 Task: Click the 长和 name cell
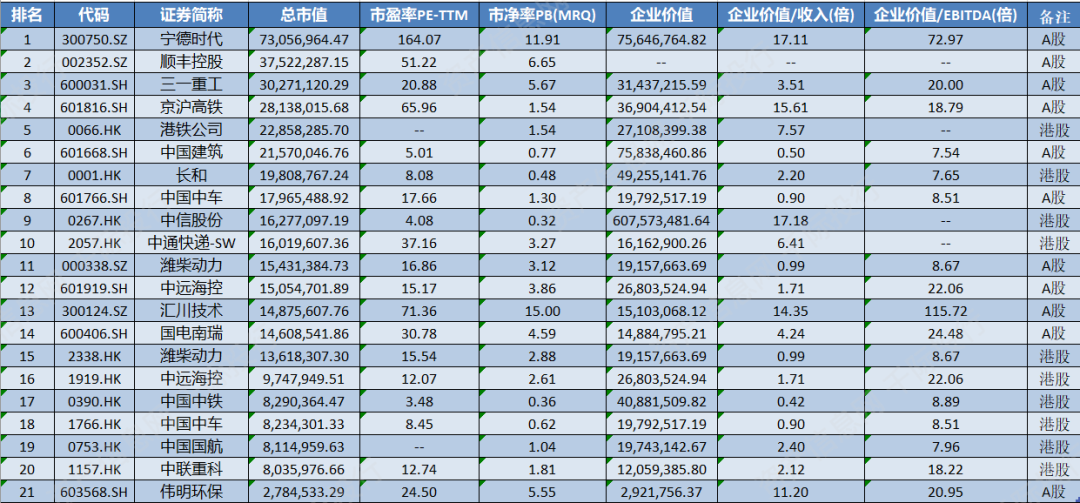(191, 175)
